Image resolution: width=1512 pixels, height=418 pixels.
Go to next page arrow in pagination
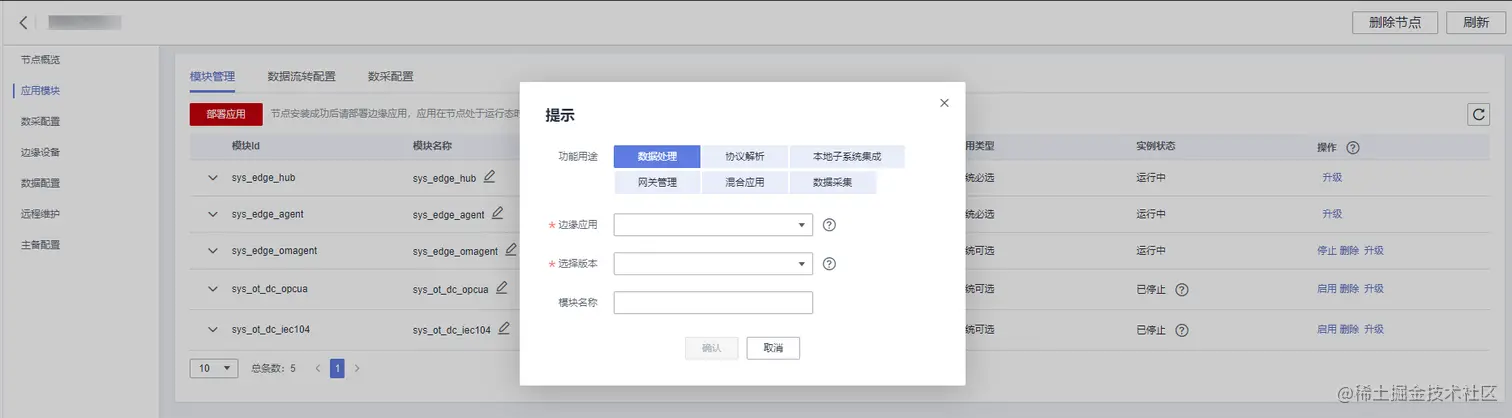(x=357, y=368)
